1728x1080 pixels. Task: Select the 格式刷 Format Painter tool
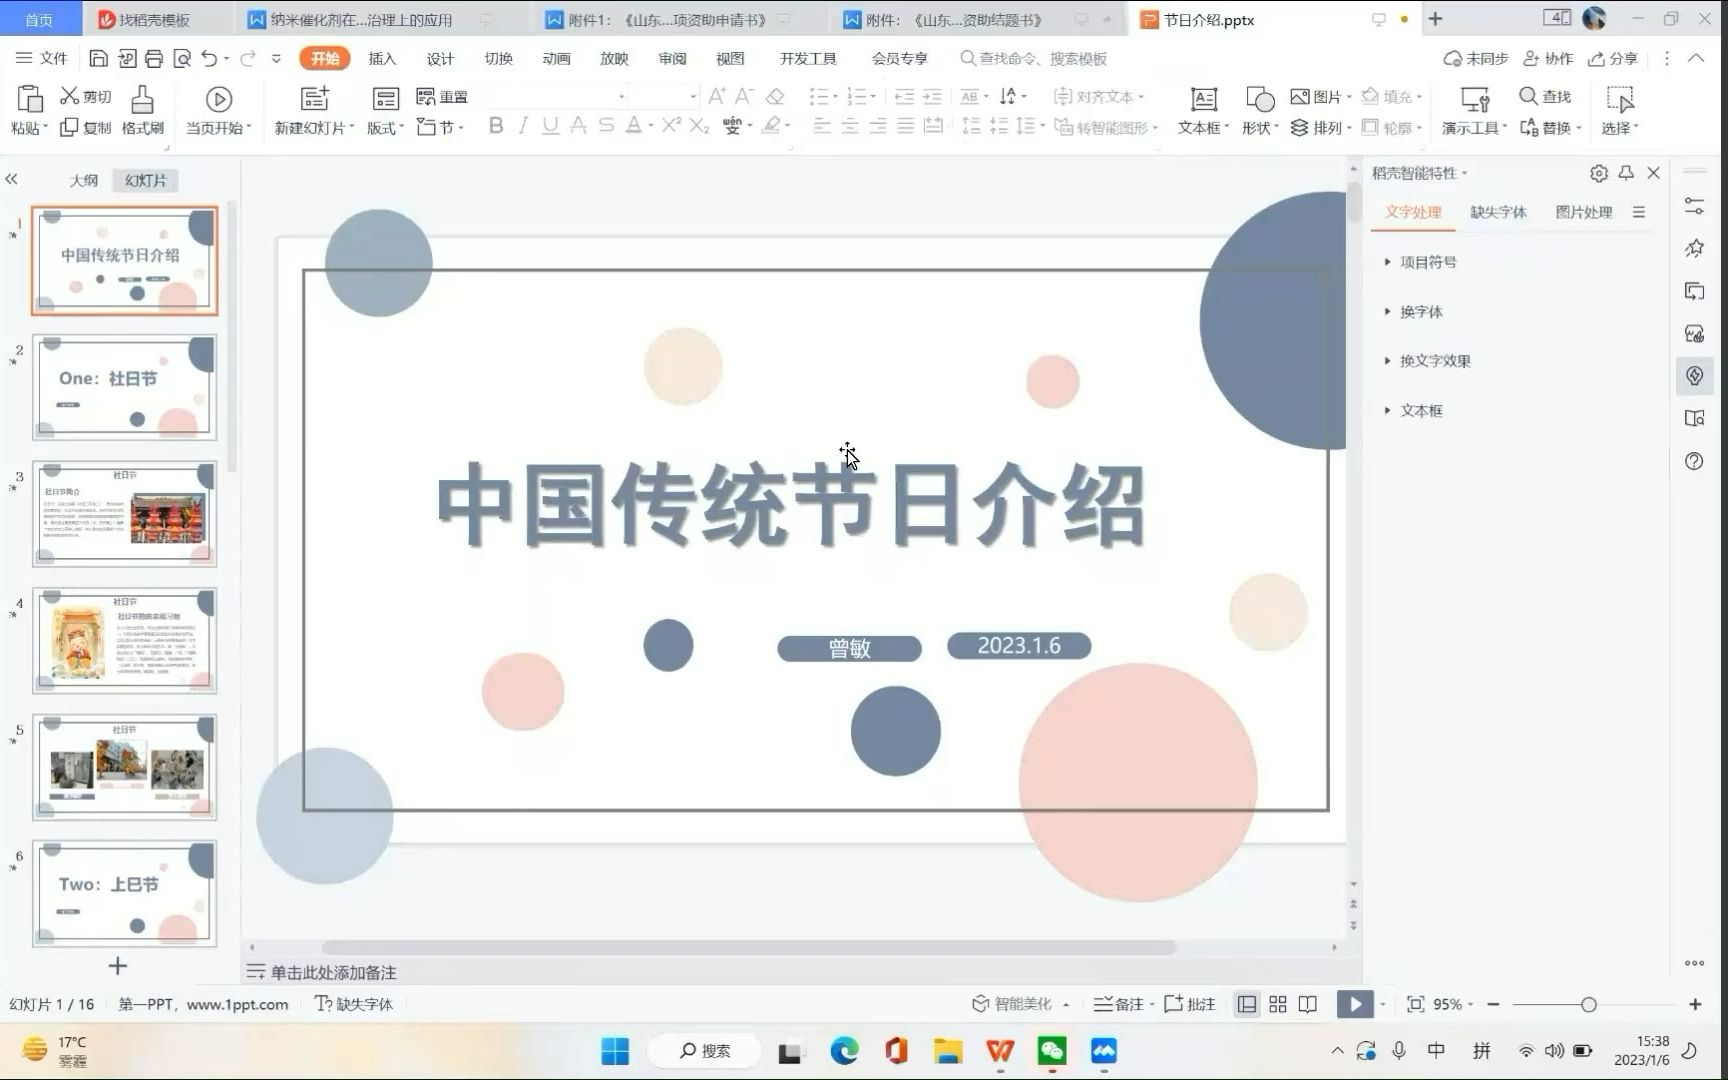click(x=142, y=108)
